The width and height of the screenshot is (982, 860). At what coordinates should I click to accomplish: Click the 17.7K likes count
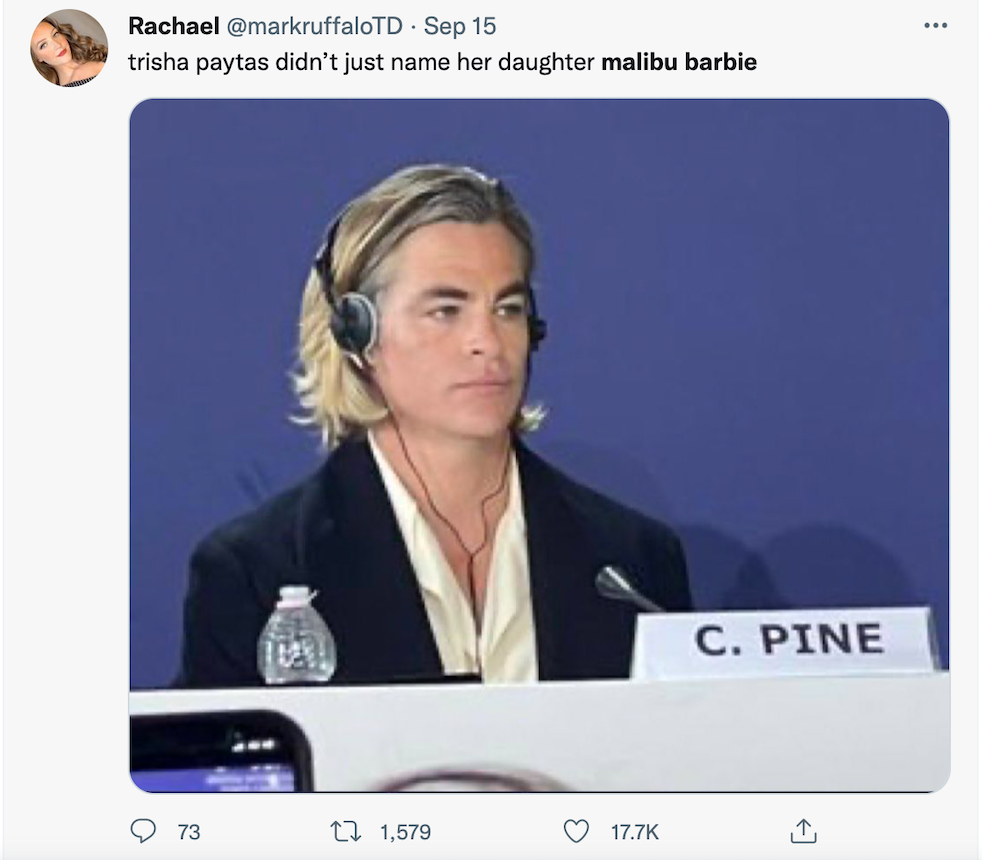pyautogui.click(x=635, y=831)
